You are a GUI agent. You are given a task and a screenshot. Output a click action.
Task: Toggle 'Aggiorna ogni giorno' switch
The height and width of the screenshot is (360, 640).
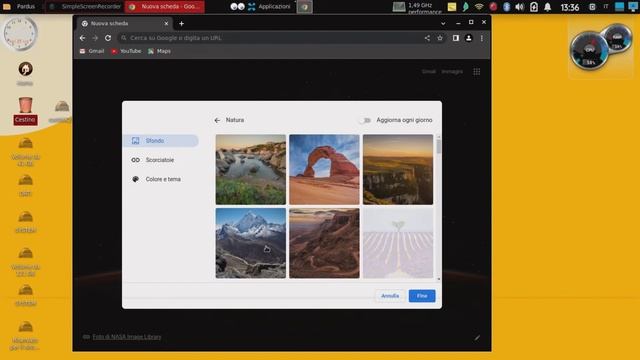click(365, 120)
